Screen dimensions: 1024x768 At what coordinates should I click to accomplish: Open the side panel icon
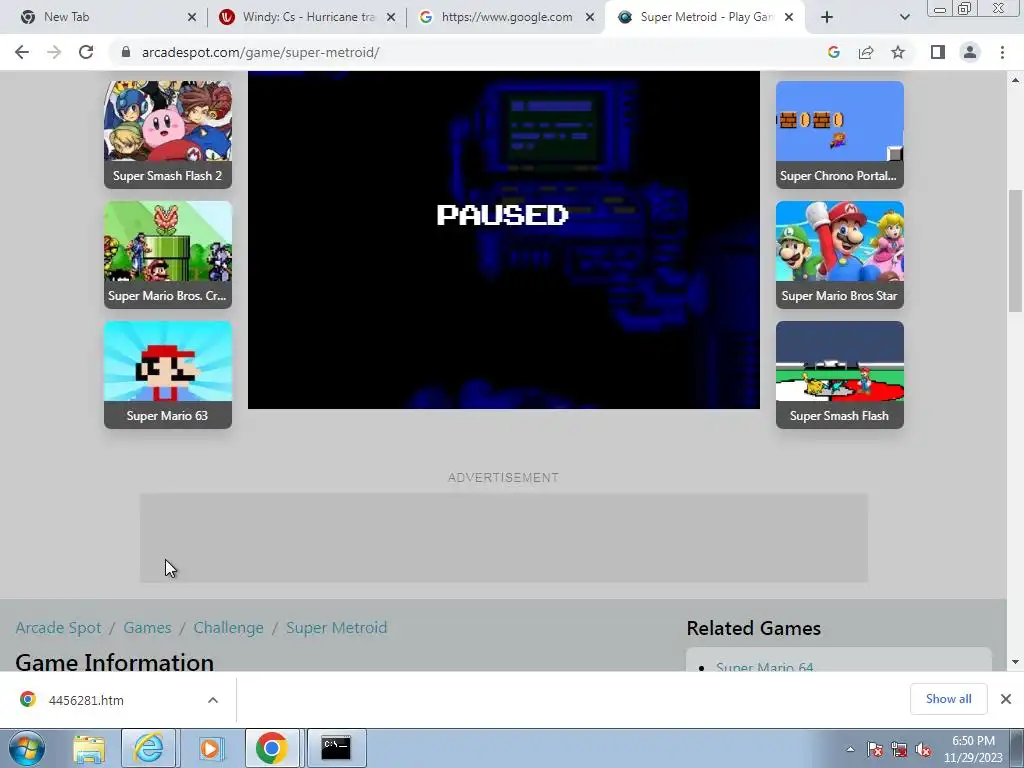pos(938,52)
